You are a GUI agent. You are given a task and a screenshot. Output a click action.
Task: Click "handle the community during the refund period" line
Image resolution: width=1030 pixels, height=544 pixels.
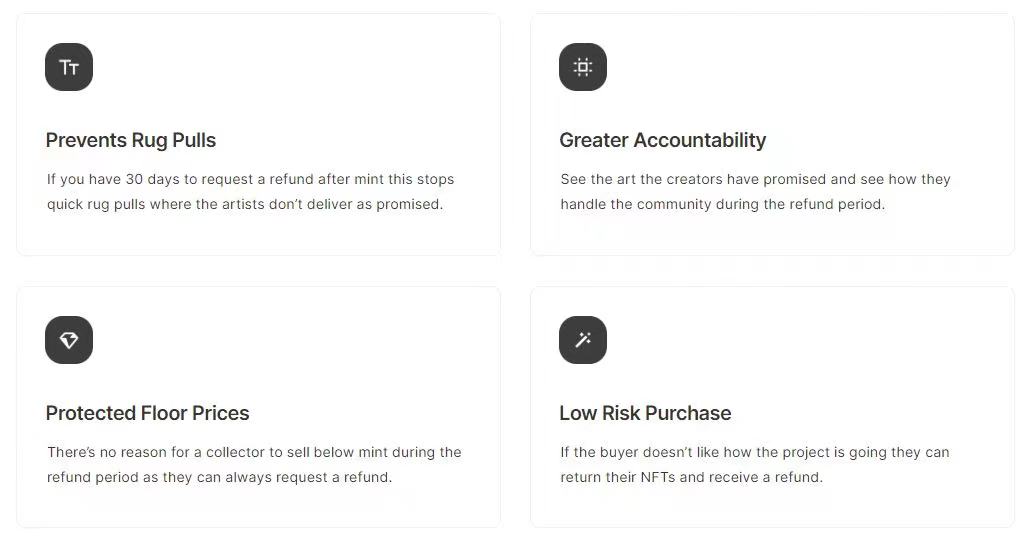point(723,204)
